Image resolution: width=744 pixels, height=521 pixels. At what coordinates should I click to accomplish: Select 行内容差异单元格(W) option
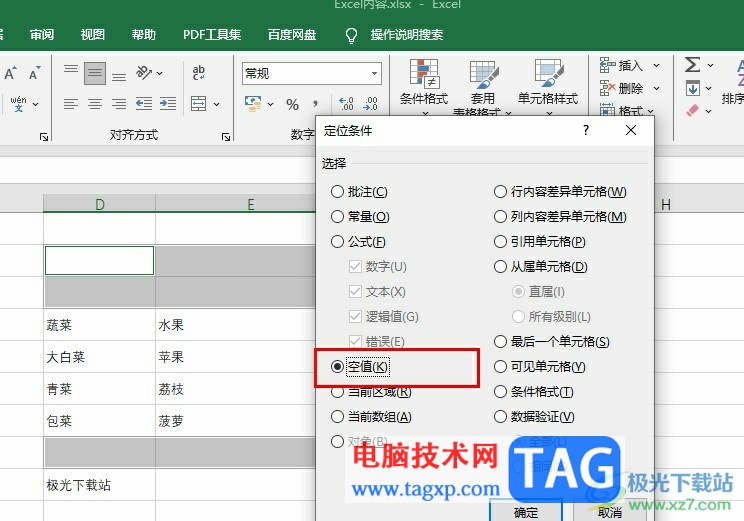[560, 192]
